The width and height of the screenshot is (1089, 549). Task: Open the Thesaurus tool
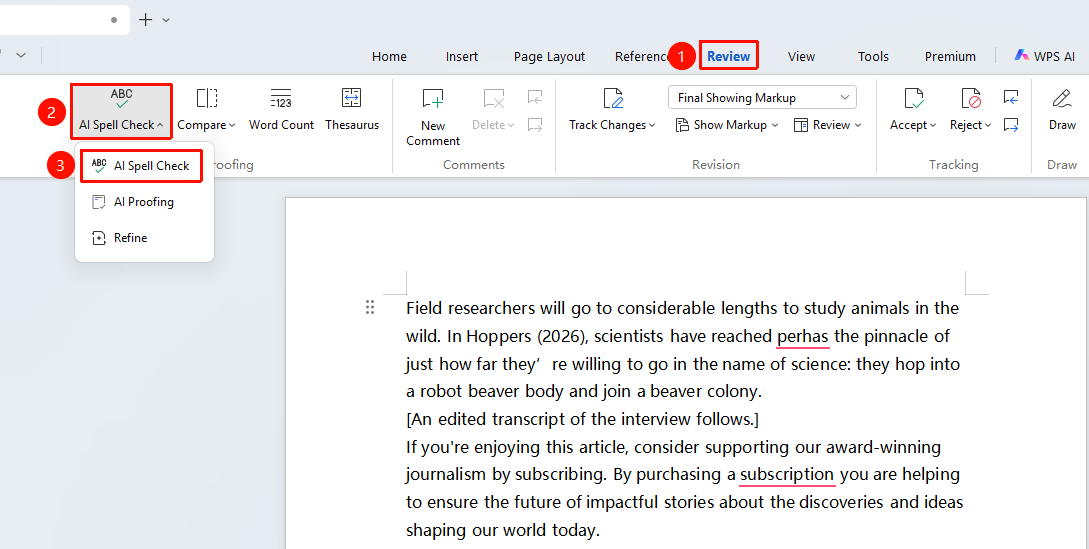click(352, 110)
